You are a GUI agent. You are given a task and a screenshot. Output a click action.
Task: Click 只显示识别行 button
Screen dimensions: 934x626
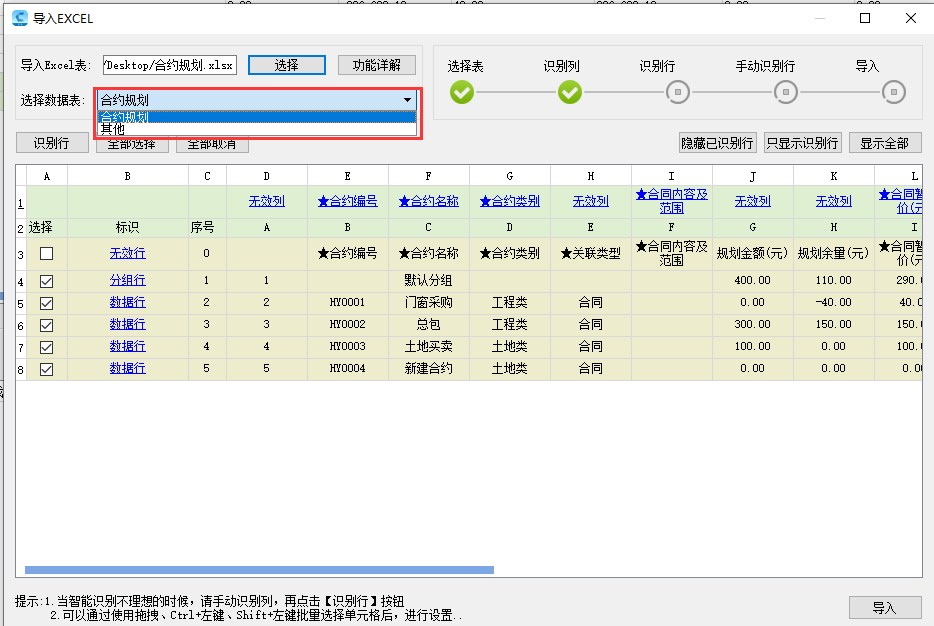pos(802,143)
